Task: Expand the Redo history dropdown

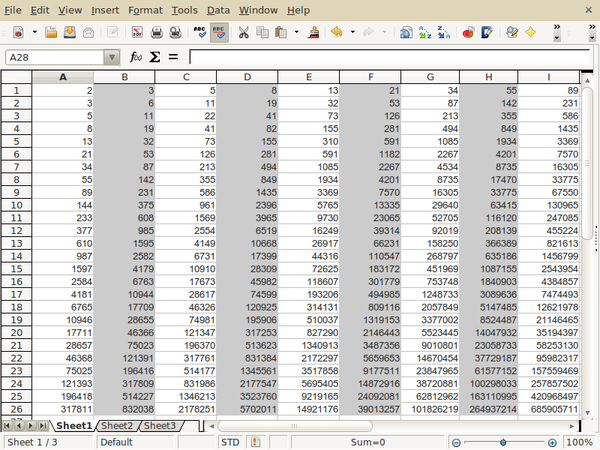Action: [384, 33]
